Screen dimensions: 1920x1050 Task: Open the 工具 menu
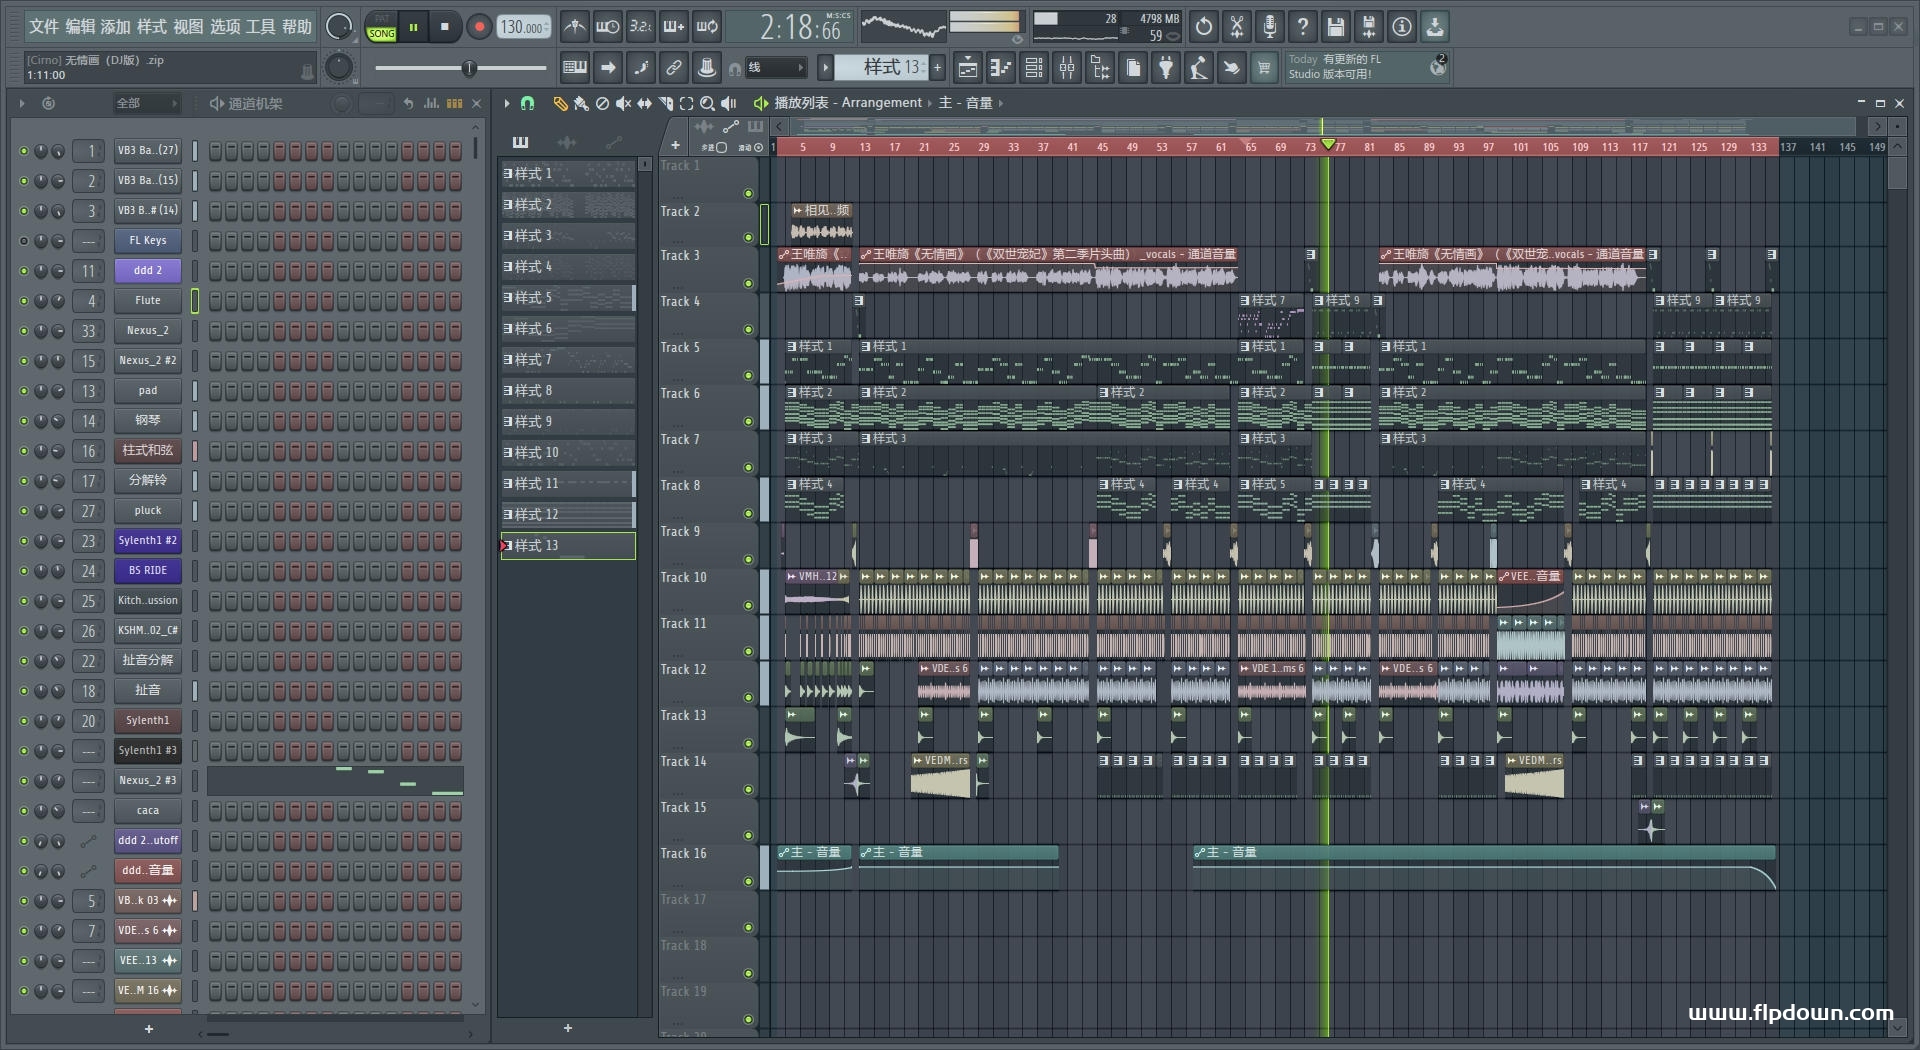260,27
